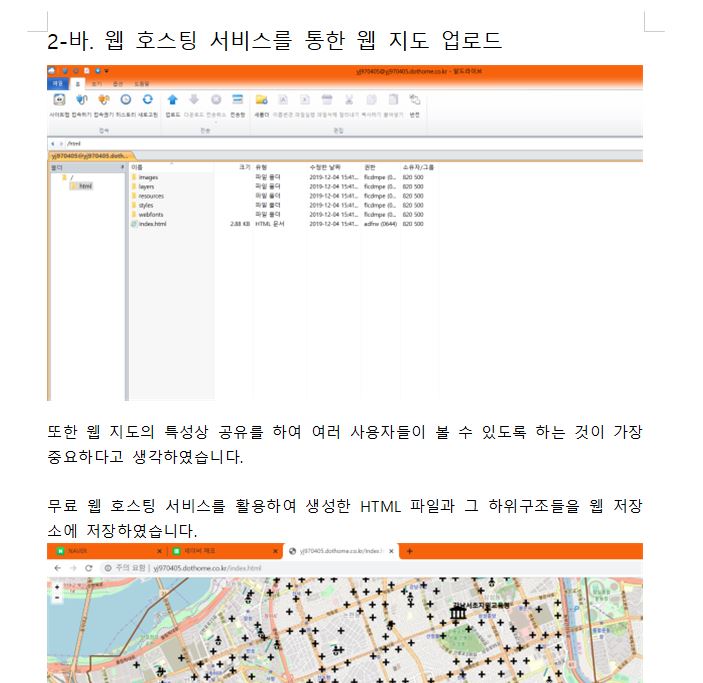The width and height of the screenshot is (703, 683).
Task: Reload the browser page
Action: pyautogui.click(x=89, y=568)
